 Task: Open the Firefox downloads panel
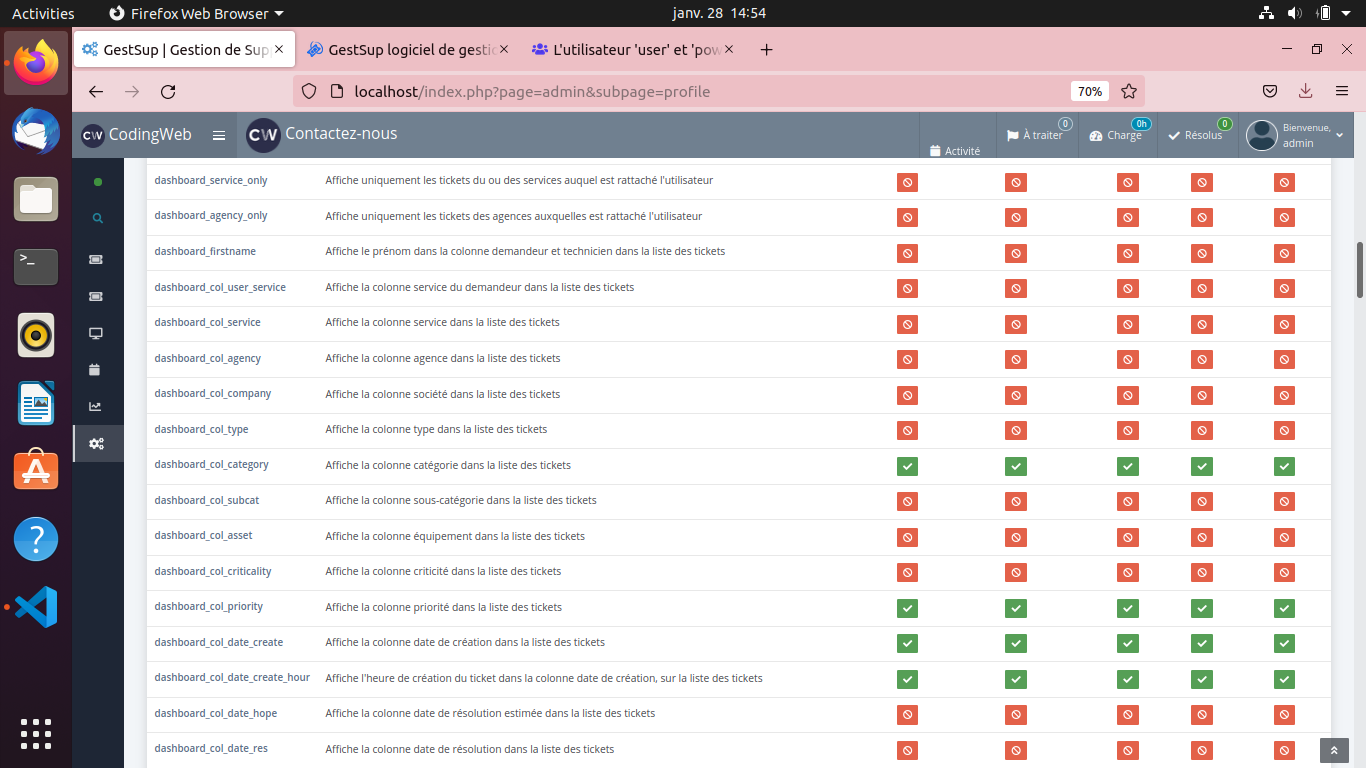pyautogui.click(x=1305, y=91)
